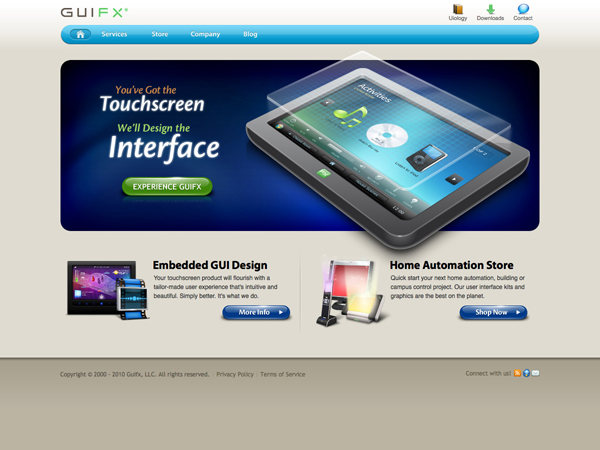Screen dimensions: 600x450
Task: Click the Shop Now button
Action: (x=493, y=312)
